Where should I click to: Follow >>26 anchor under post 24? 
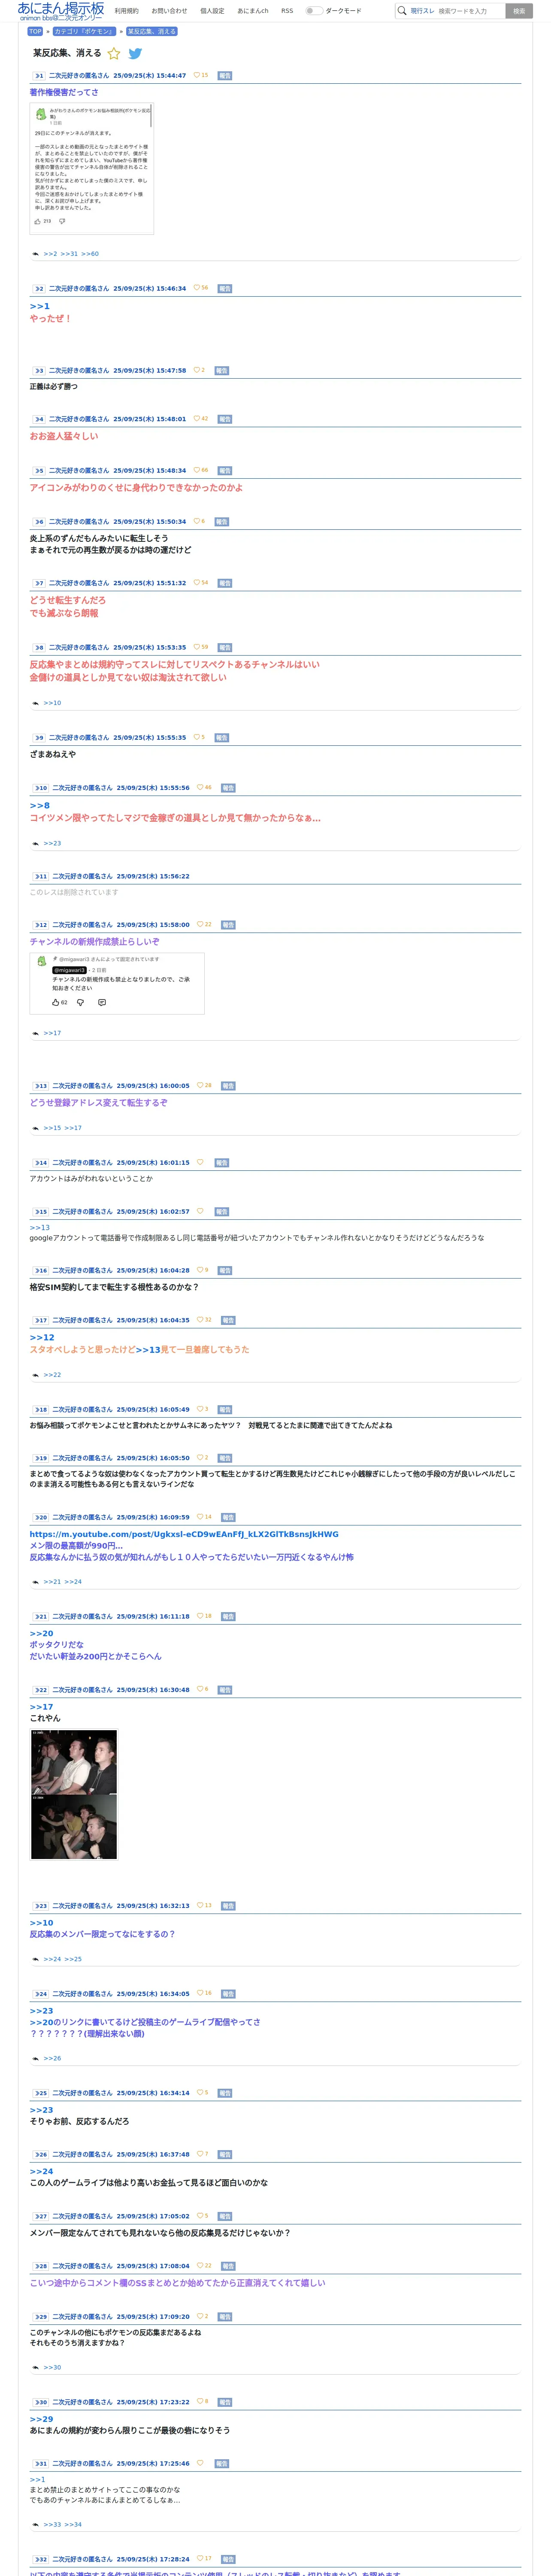pos(52,2058)
